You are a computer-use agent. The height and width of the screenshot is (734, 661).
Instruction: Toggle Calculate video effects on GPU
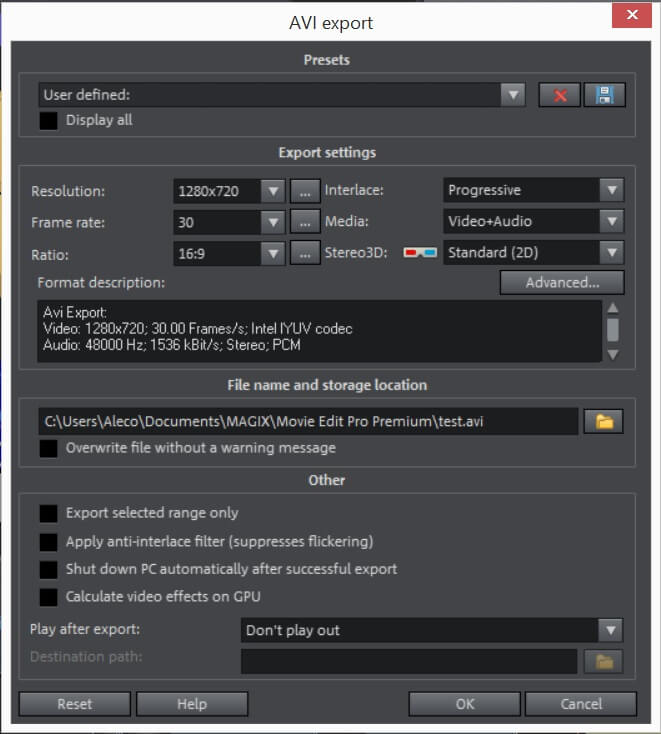pyautogui.click(x=49, y=597)
